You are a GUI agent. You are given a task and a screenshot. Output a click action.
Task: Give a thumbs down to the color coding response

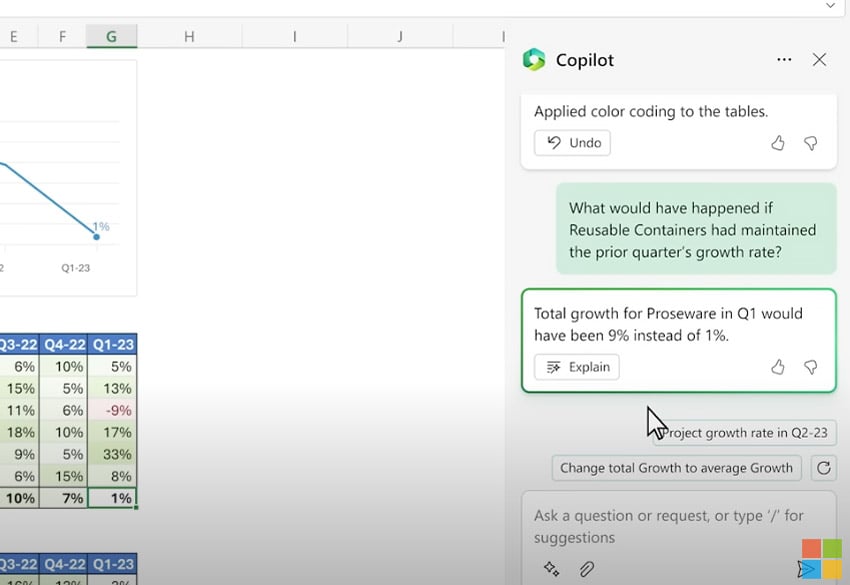811,143
